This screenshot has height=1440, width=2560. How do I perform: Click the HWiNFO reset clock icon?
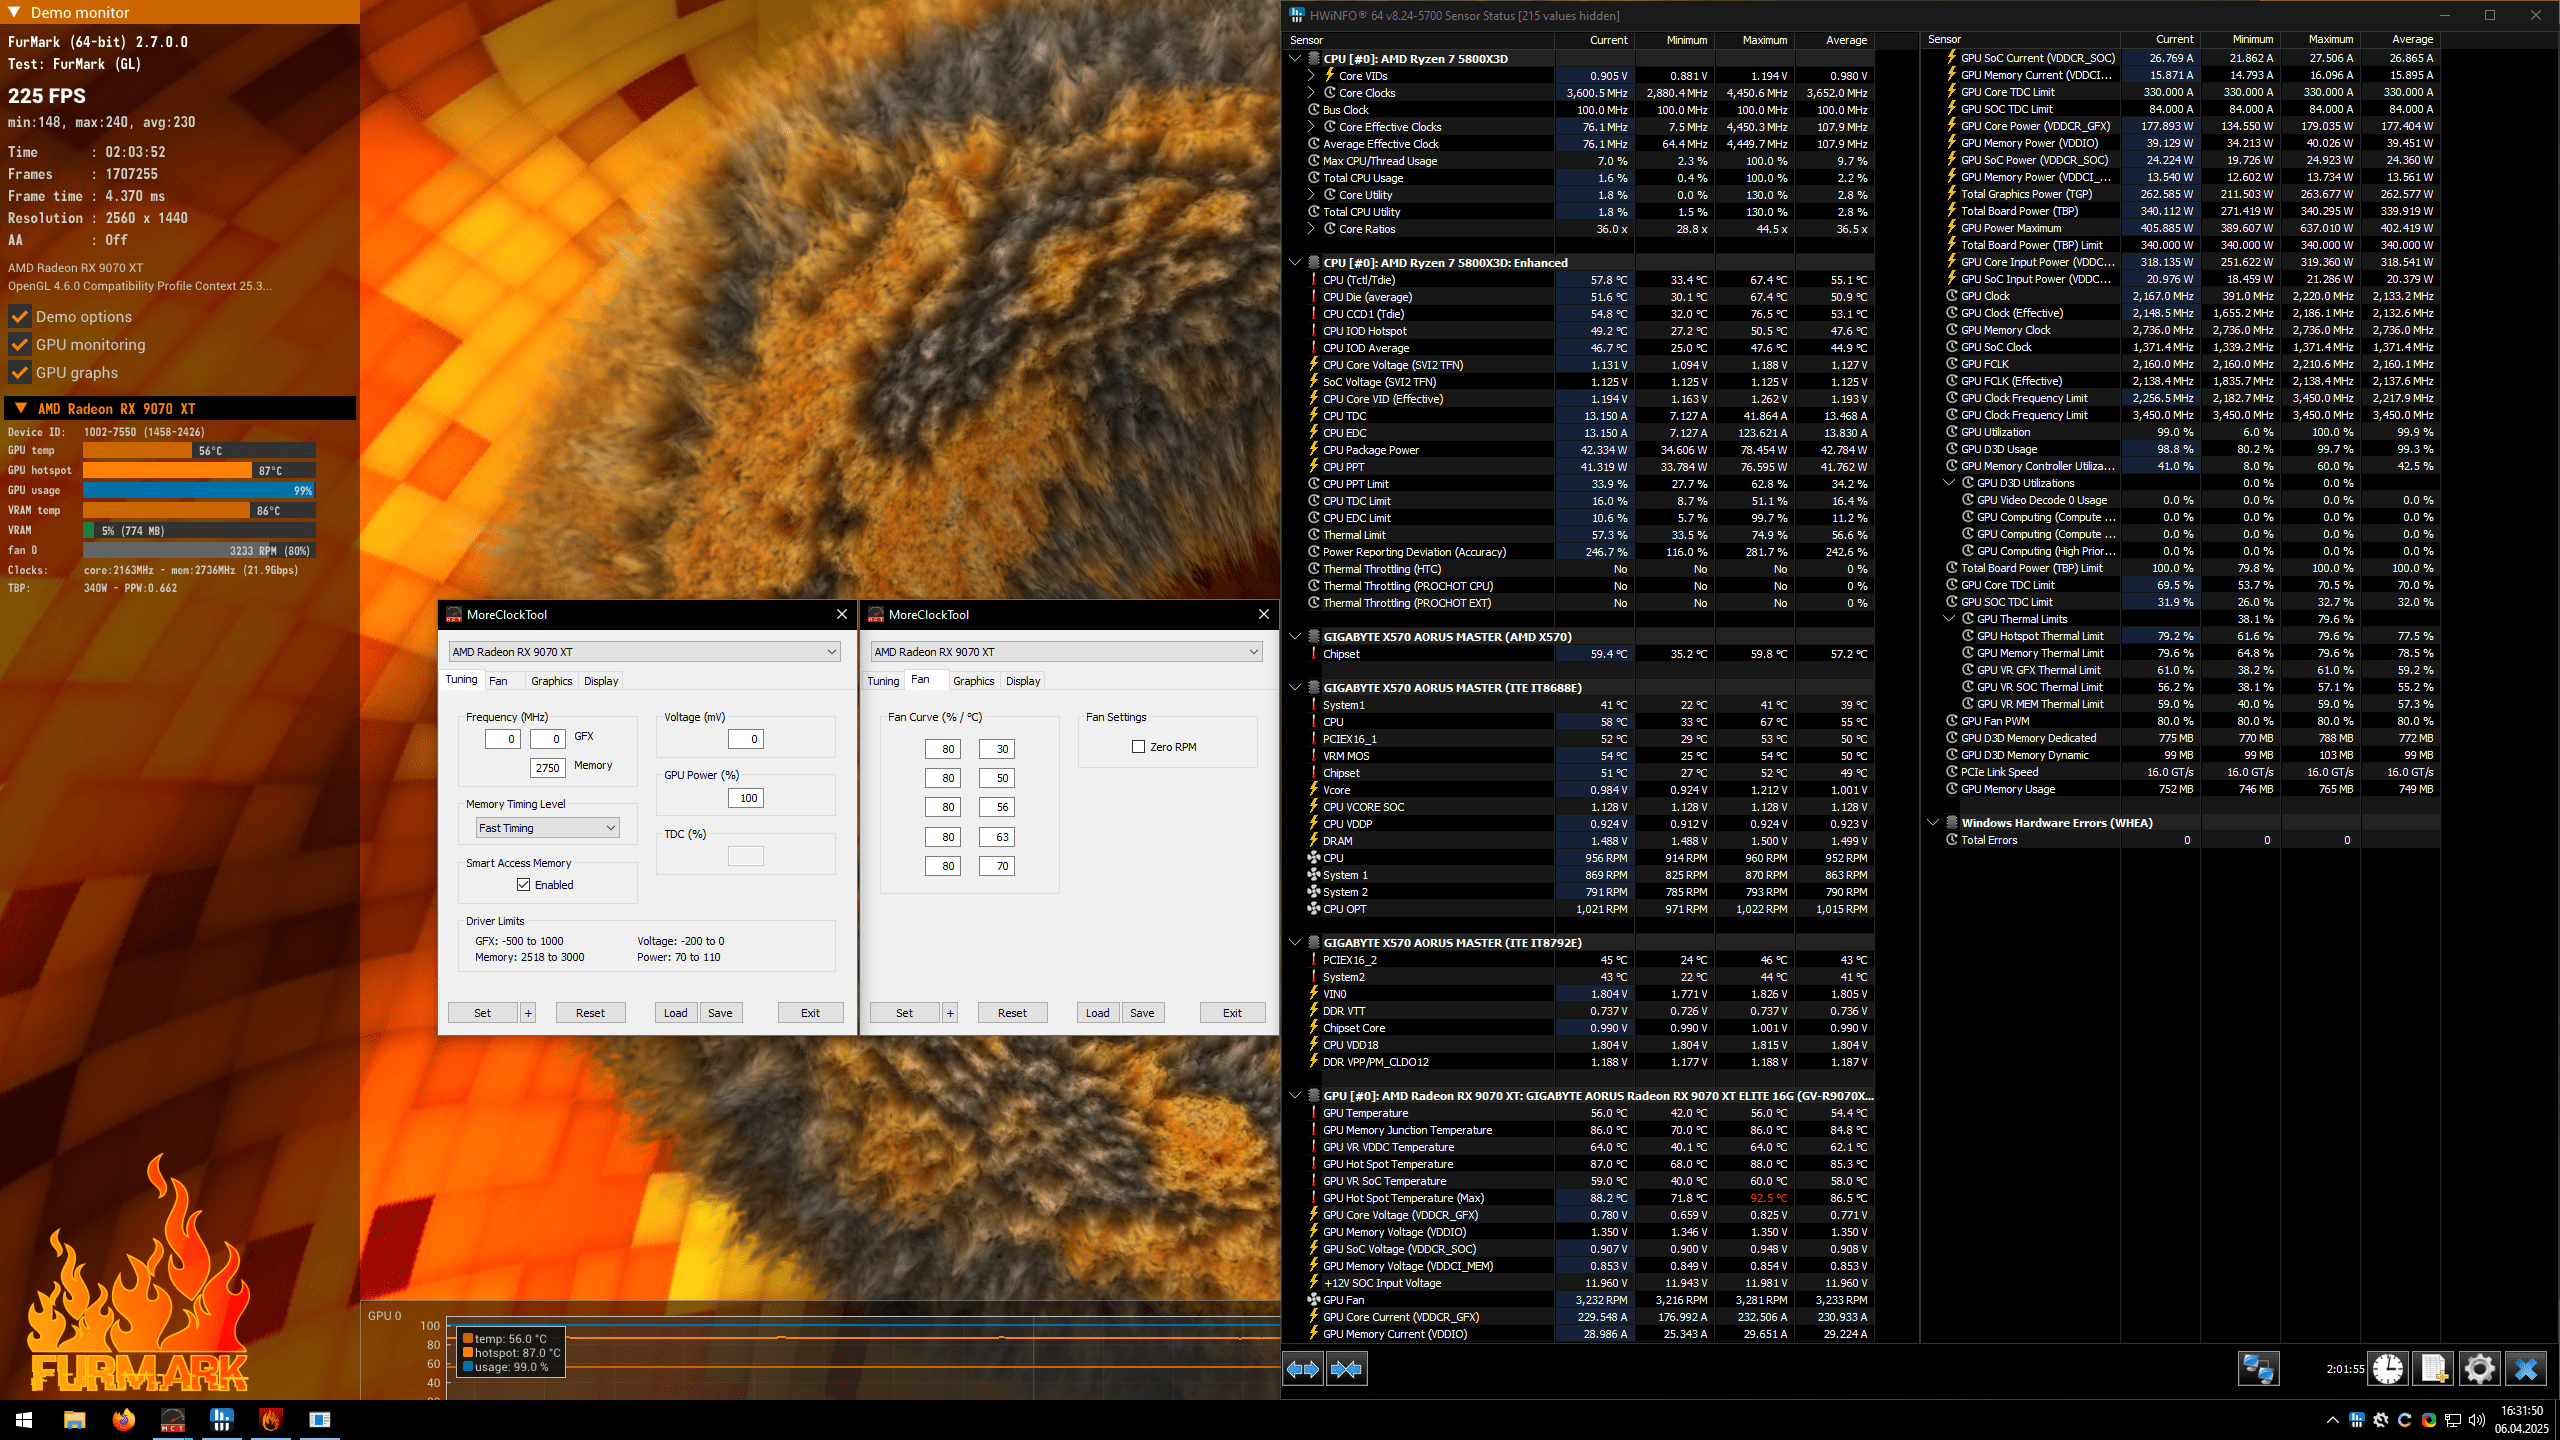[x=2388, y=1369]
